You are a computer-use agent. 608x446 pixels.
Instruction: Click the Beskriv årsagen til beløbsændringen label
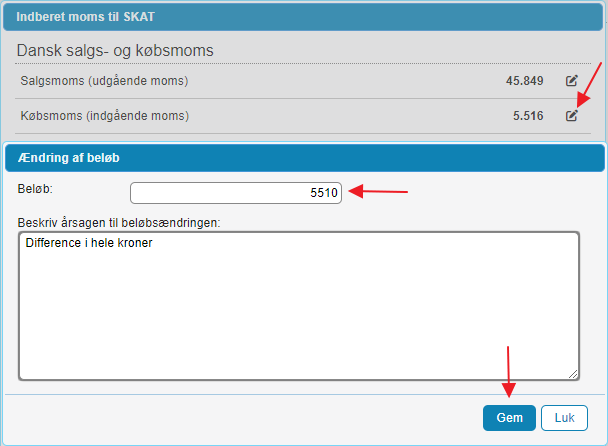[119, 223]
